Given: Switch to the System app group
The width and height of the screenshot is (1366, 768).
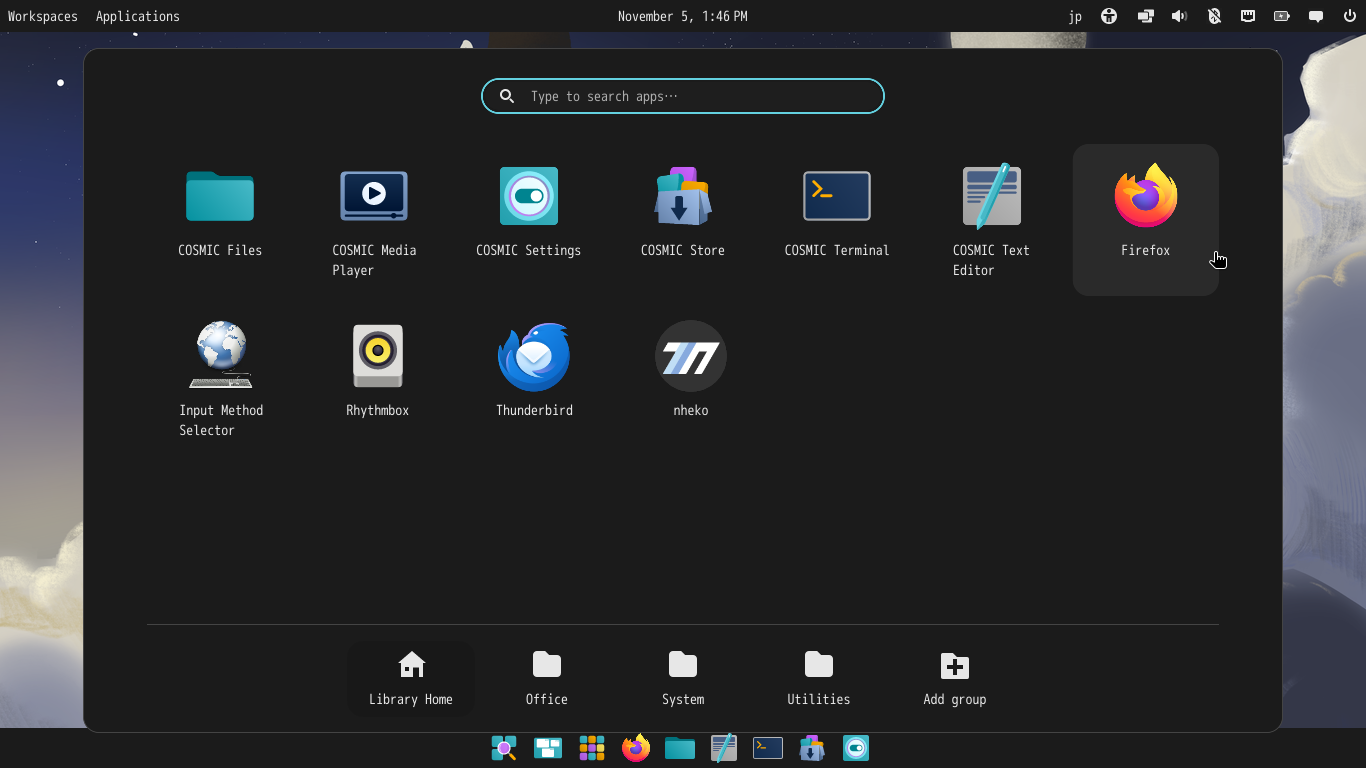Looking at the screenshot, I should 683,678.
